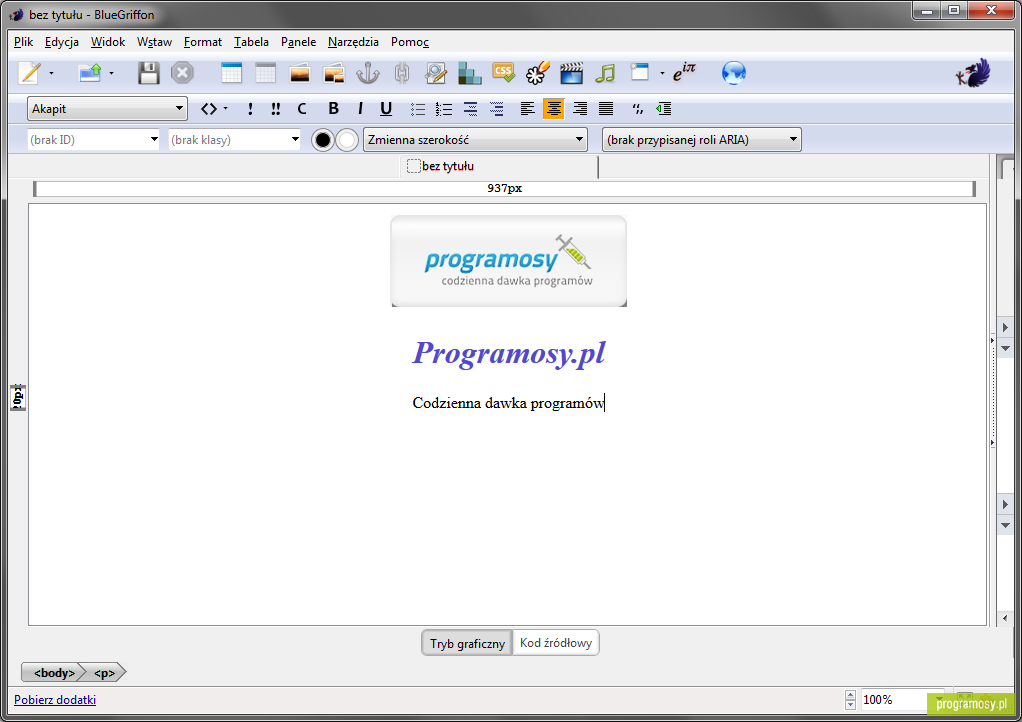Screen dimensions: 1022x722
Task: Insert audio with music note icon
Action: click(606, 73)
